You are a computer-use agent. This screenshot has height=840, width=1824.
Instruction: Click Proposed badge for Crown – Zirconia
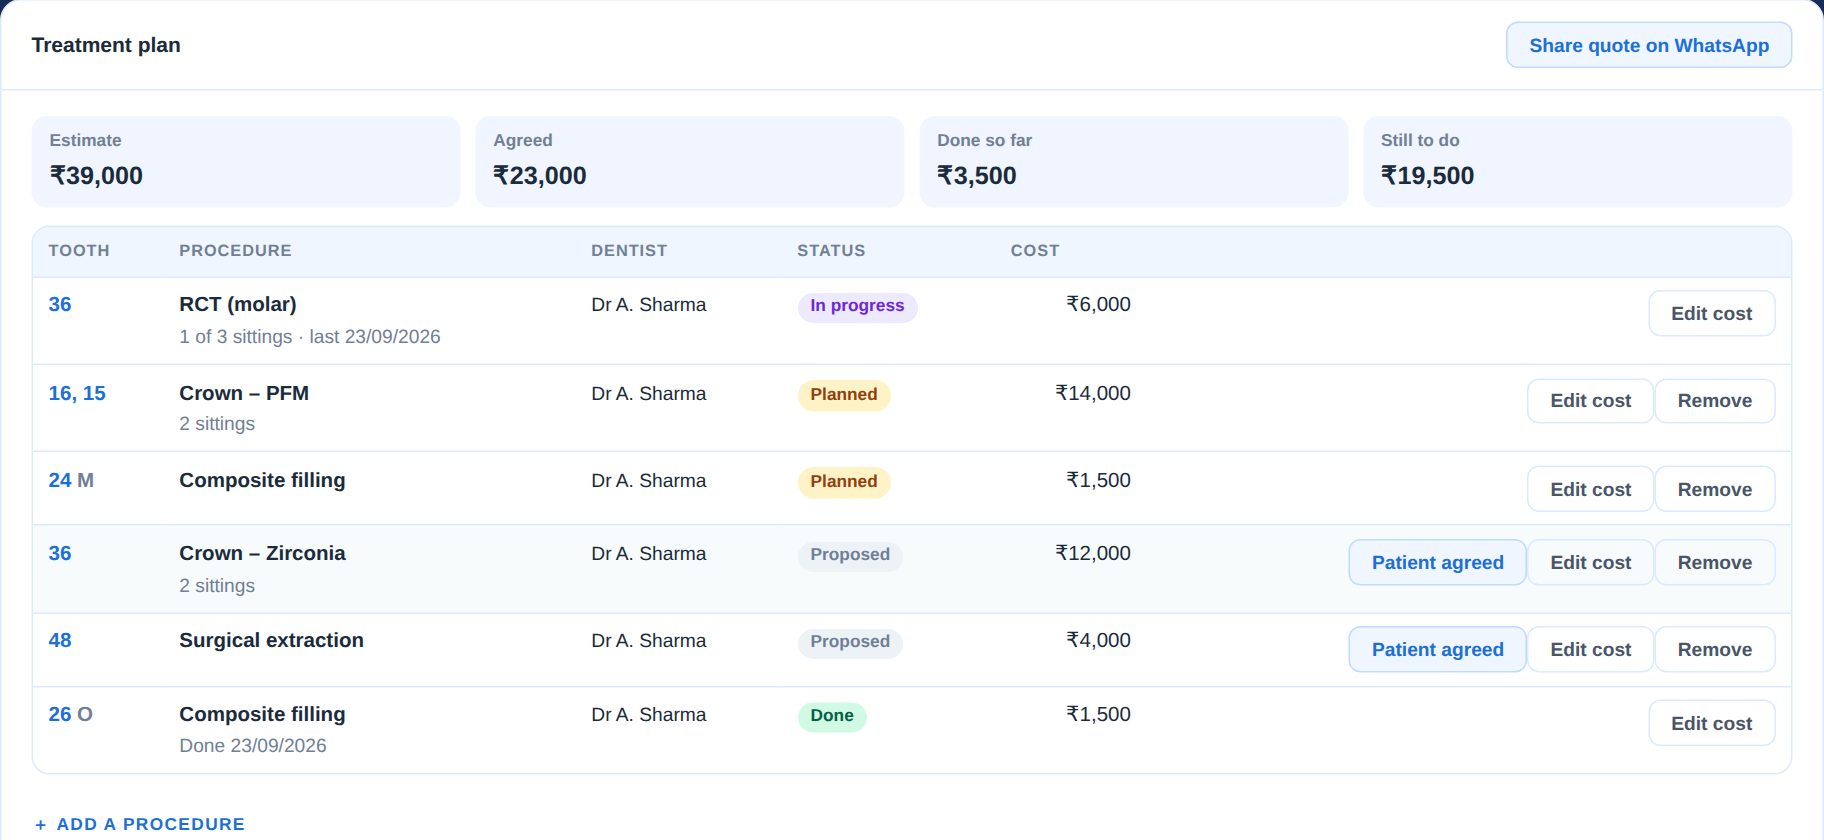pos(849,555)
